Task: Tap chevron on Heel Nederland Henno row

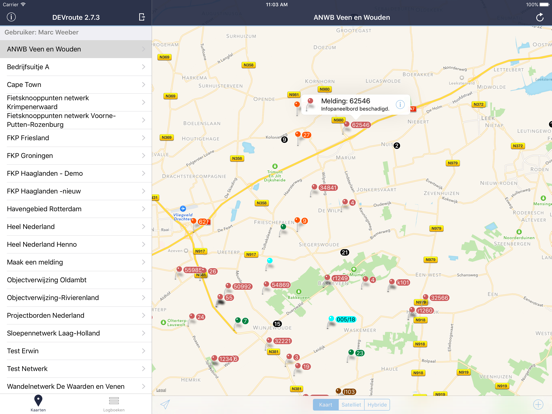Action: [144, 244]
